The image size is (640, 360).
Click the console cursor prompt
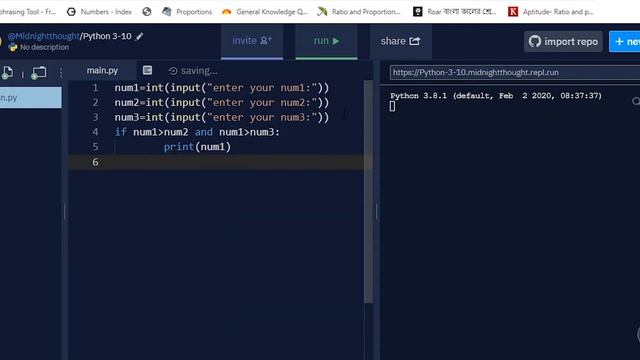[x=392, y=106]
